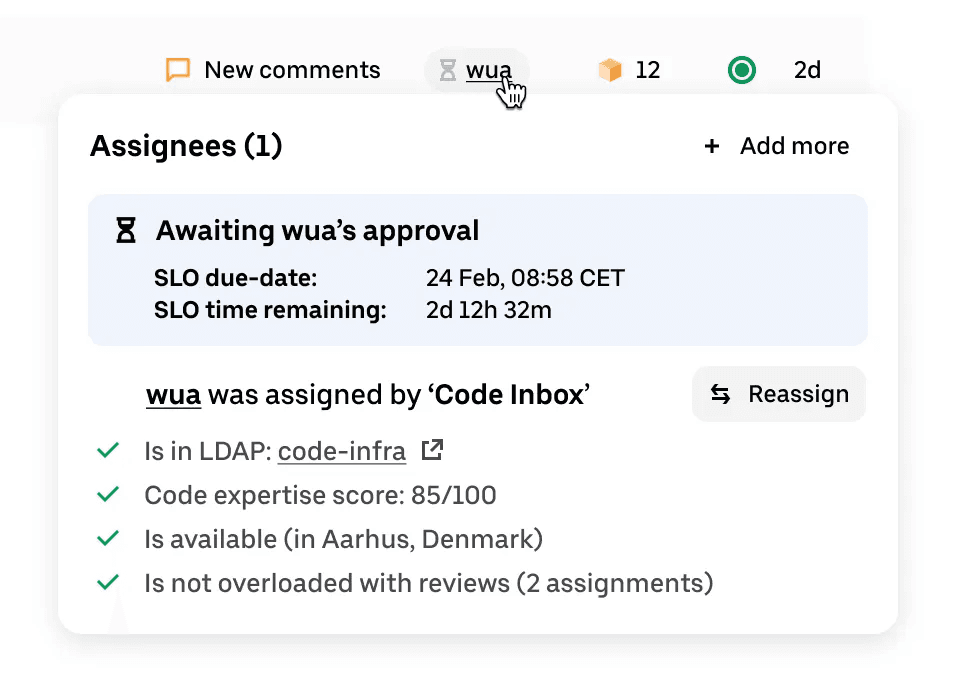Select the New comments label
The width and height of the screenshot is (956, 692).
(x=292, y=70)
